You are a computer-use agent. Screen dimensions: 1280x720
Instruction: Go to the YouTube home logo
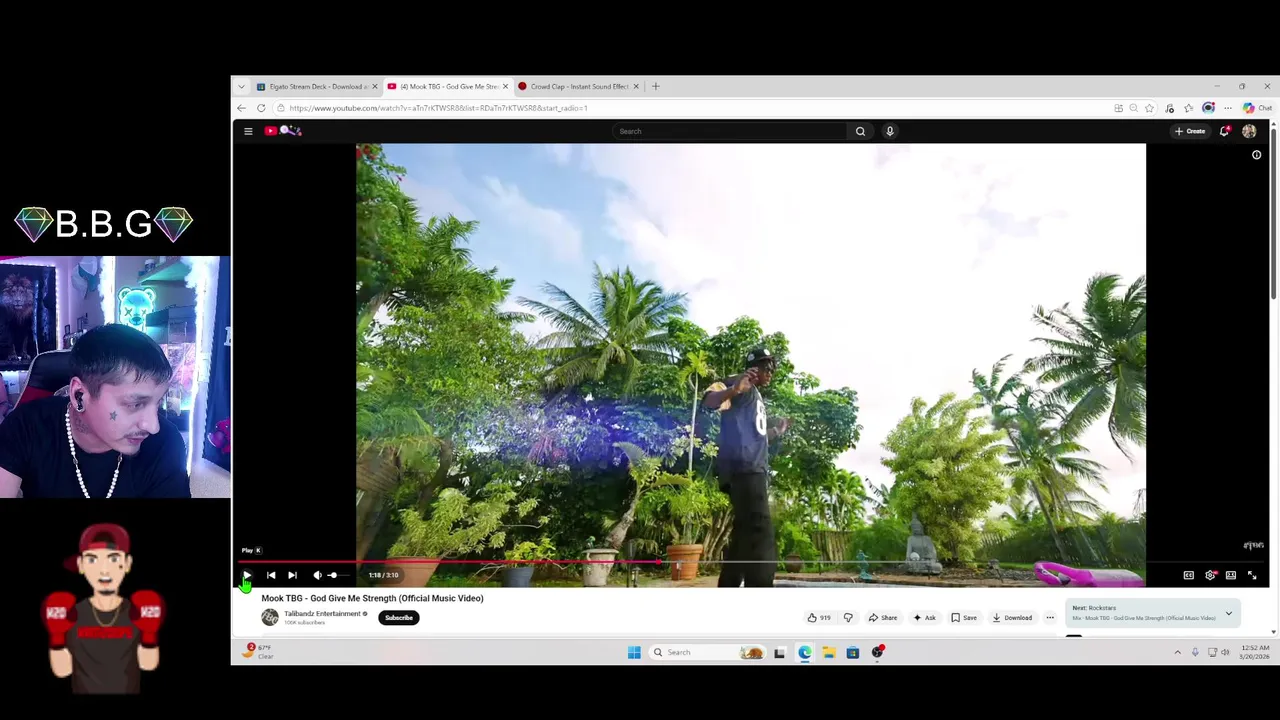point(283,131)
